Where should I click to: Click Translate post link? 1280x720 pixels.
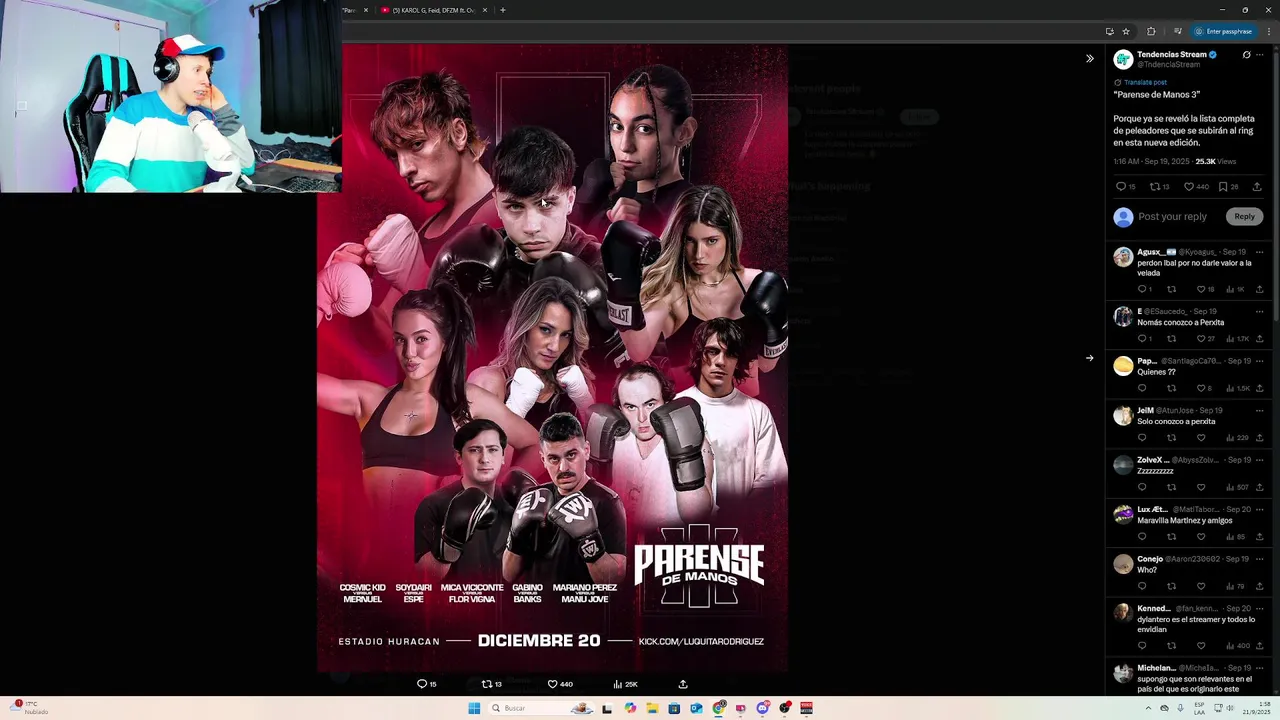point(1145,82)
